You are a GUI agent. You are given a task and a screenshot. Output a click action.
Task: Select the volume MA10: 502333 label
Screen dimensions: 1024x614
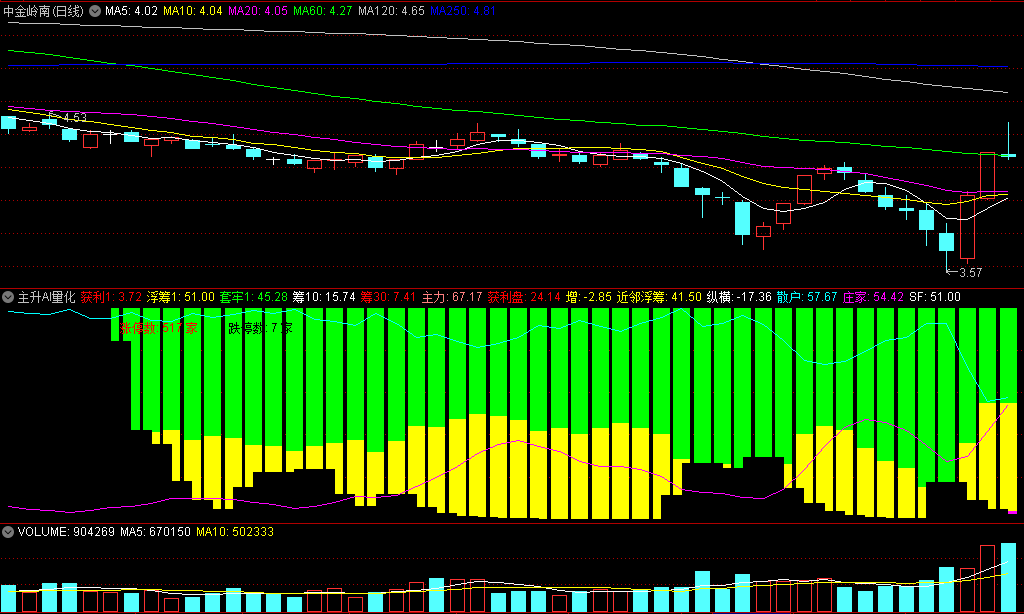(235, 532)
